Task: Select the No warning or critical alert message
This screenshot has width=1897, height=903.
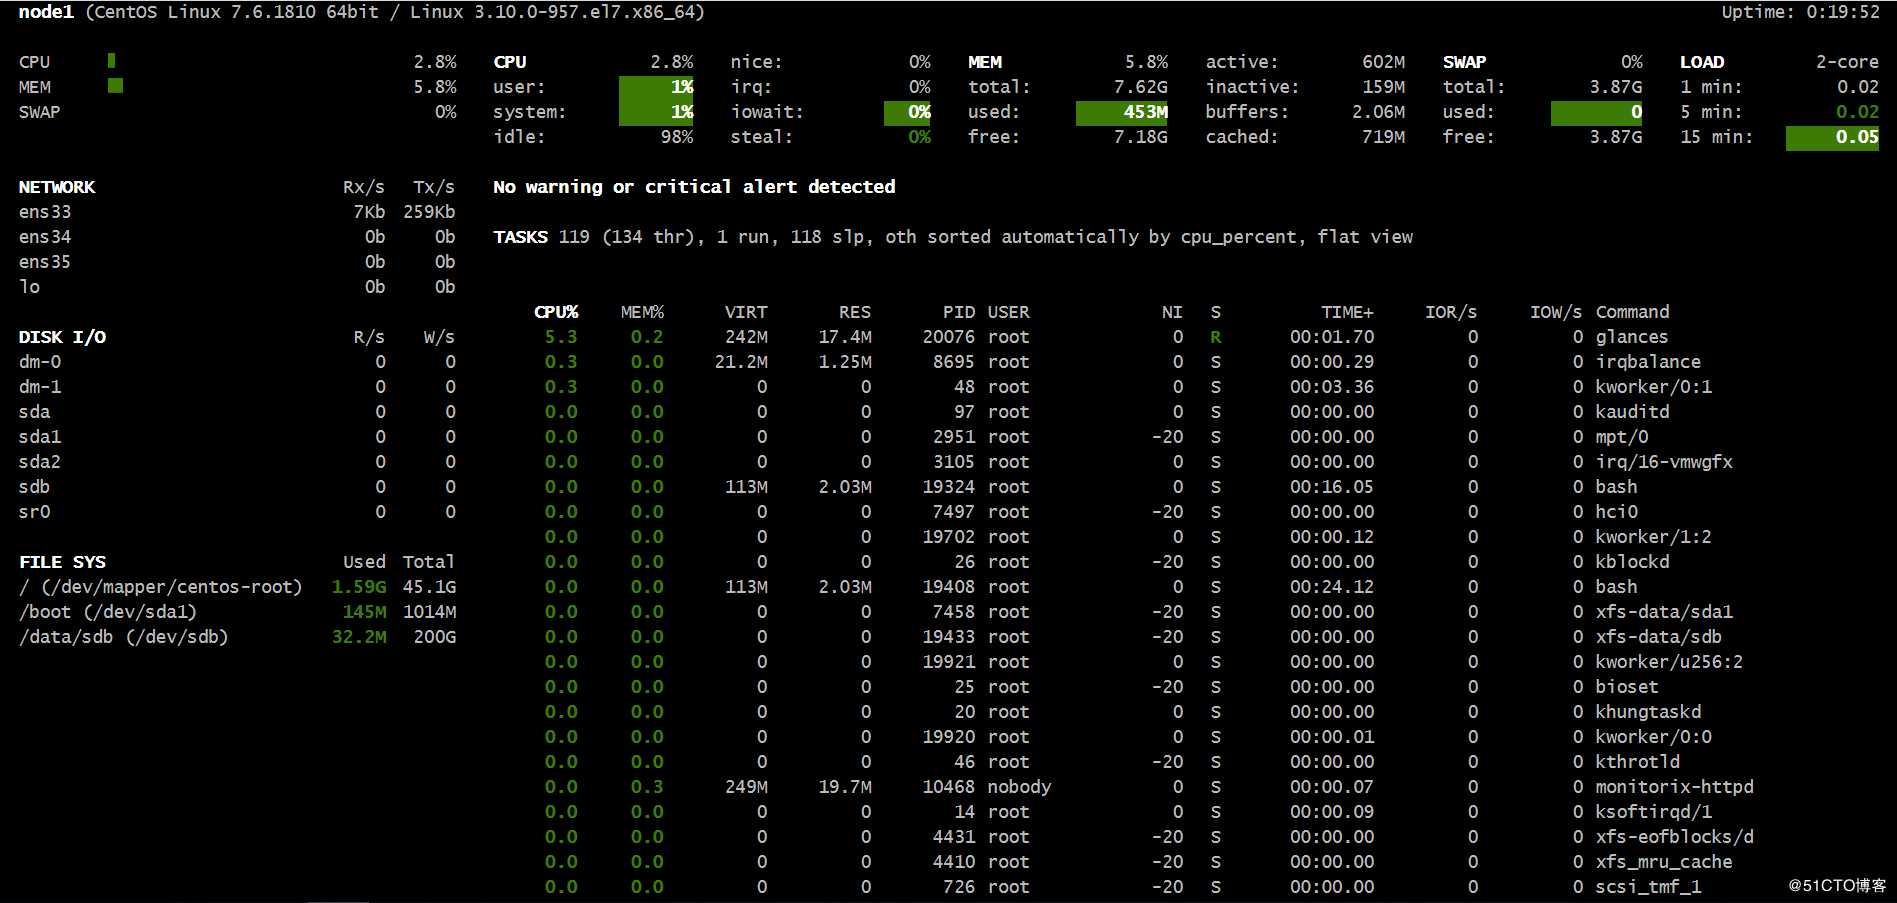Action: click(694, 187)
